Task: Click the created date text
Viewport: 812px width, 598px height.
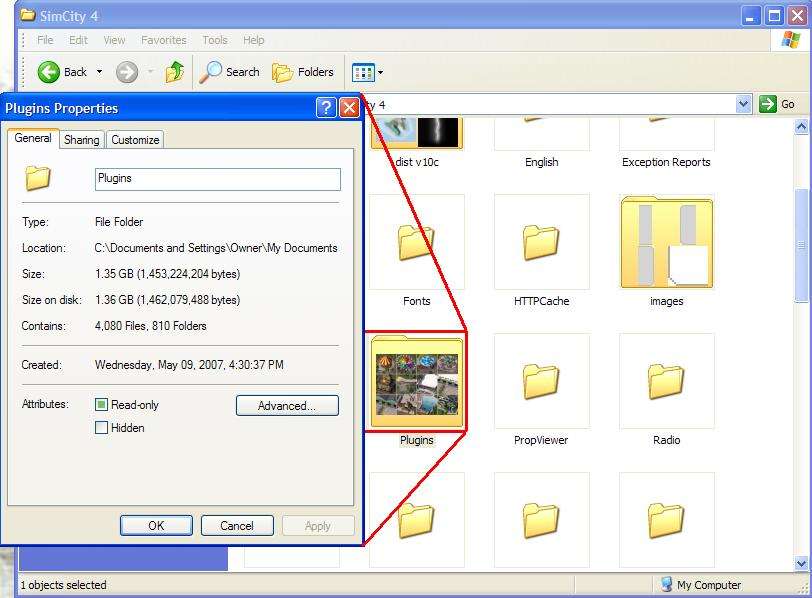Action: pos(189,365)
